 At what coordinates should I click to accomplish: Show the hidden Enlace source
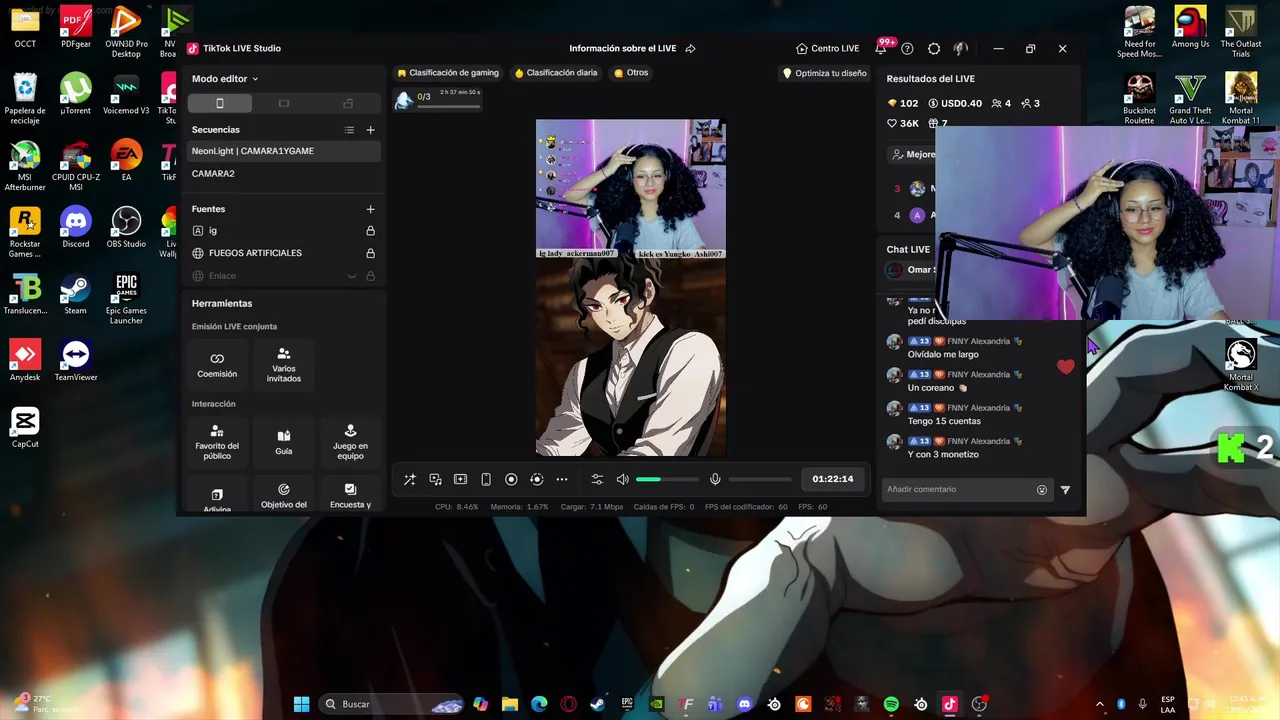(x=351, y=276)
